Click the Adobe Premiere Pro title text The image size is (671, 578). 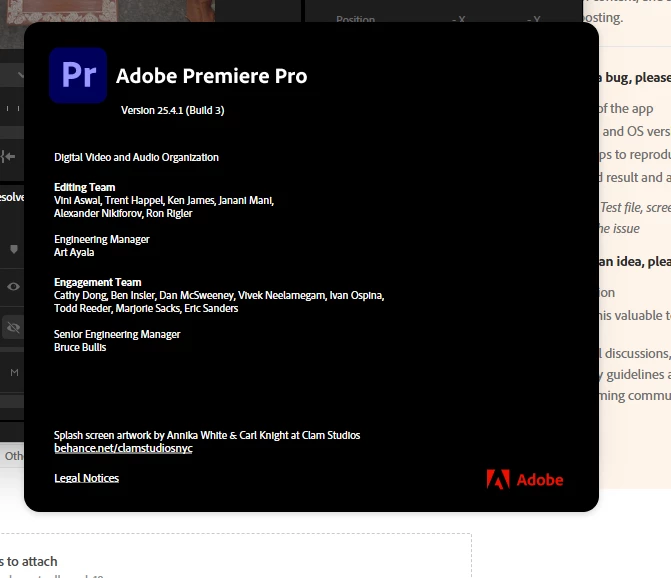[x=211, y=76]
